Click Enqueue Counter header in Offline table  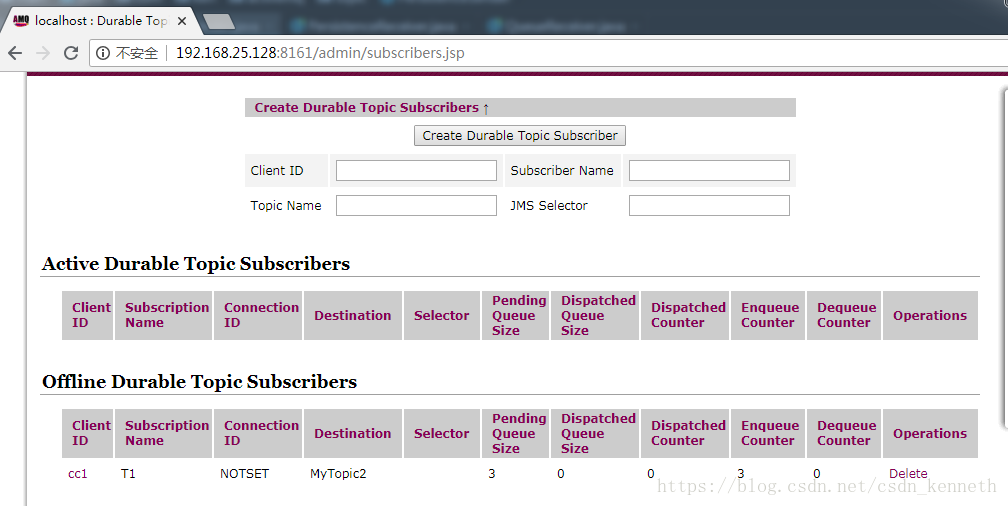point(770,433)
